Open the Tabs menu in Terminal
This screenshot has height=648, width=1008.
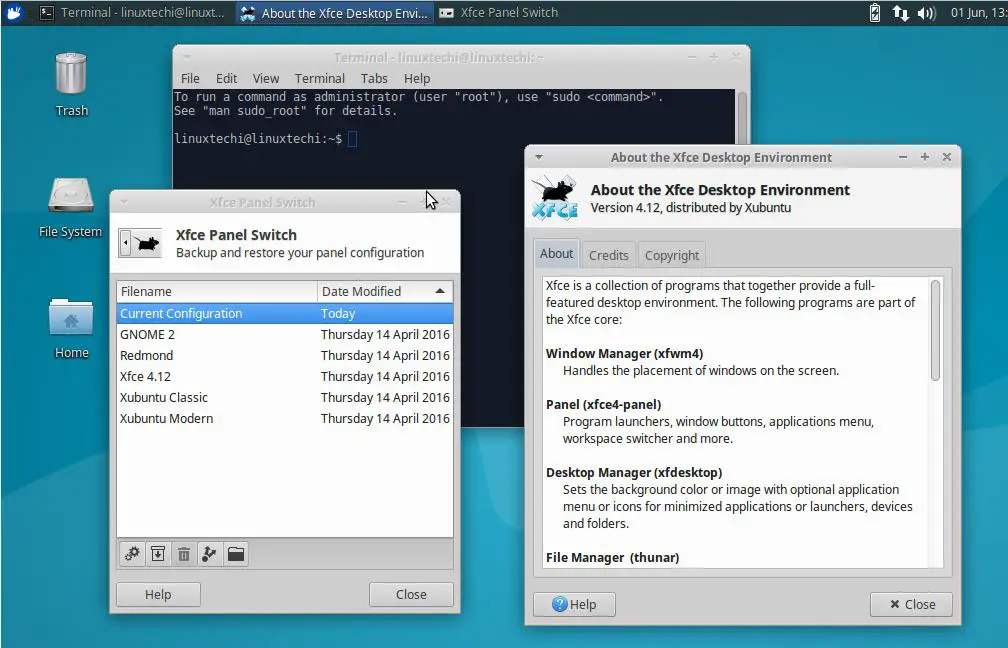point(374,78)
